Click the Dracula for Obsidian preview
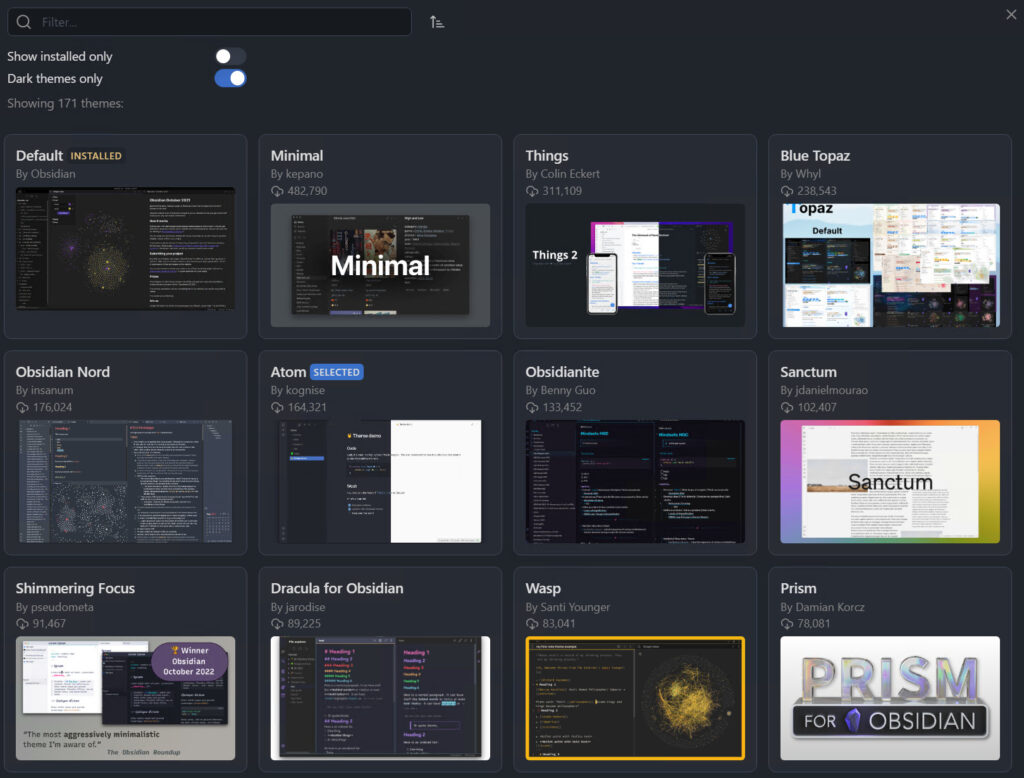Screen dimensions: 1024x778 (380, 698)
